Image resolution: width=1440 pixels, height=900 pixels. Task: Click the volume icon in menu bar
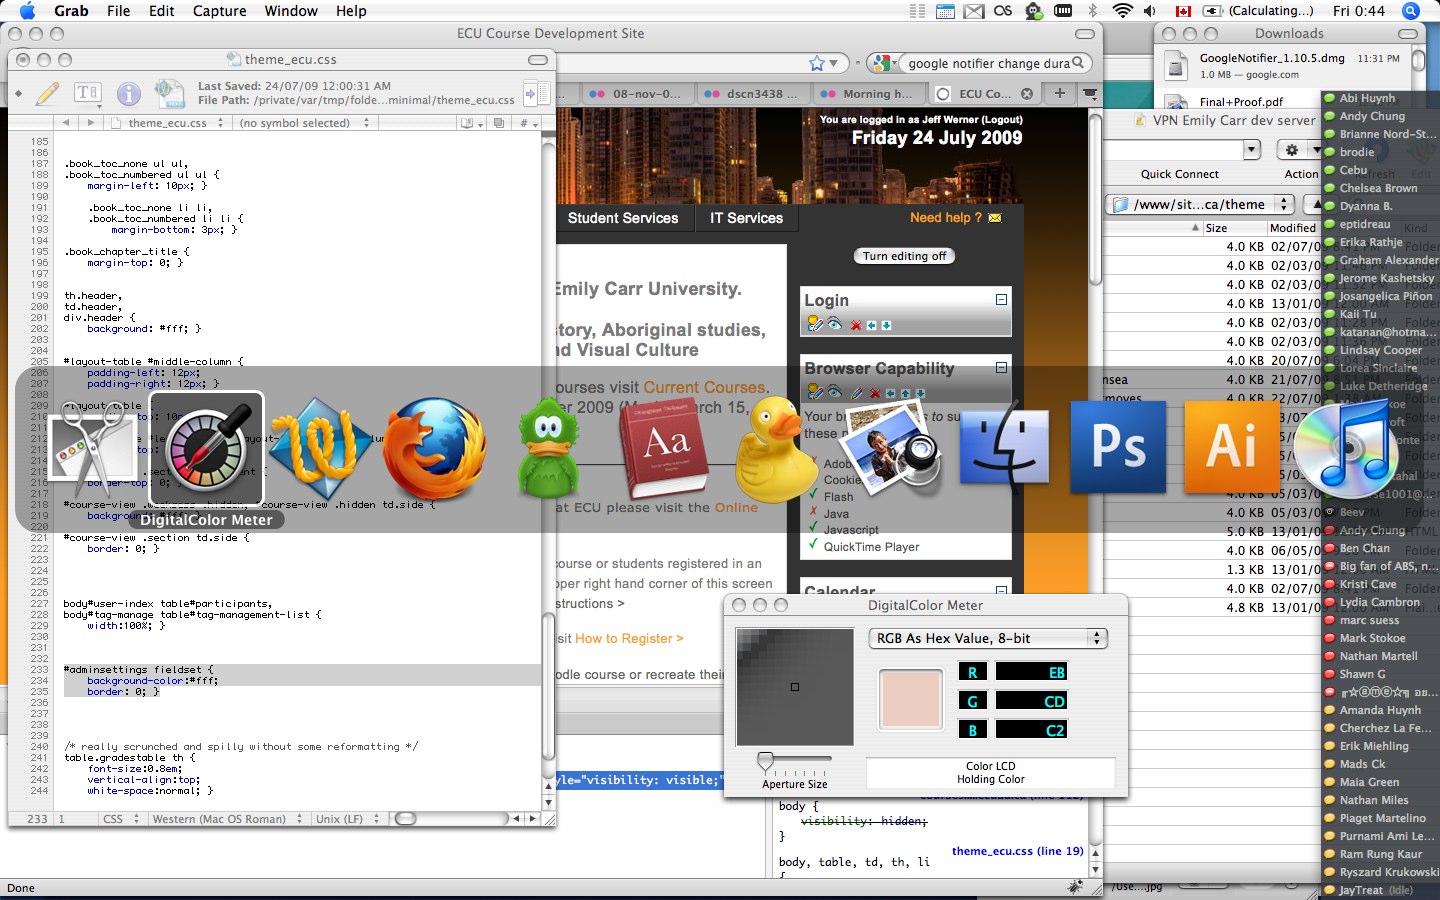pos(1150,11)
